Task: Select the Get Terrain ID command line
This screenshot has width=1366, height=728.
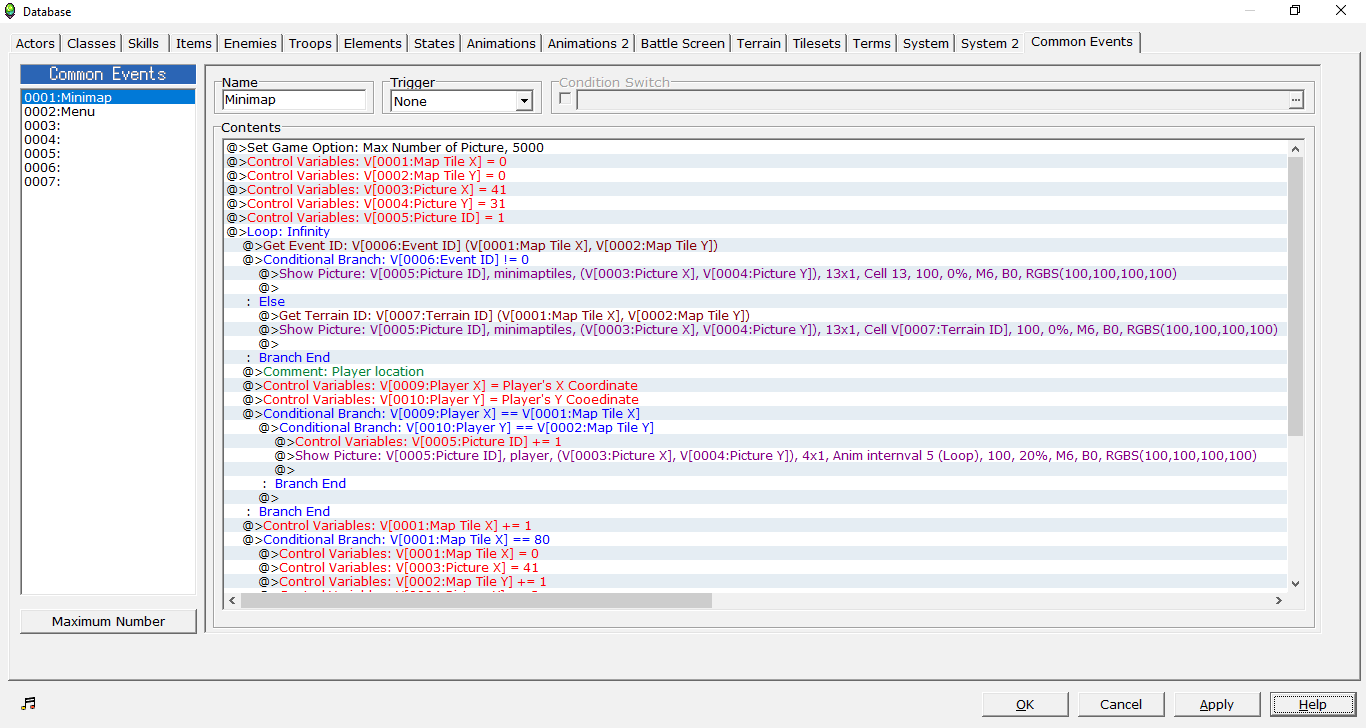Action: coord(756,315)
